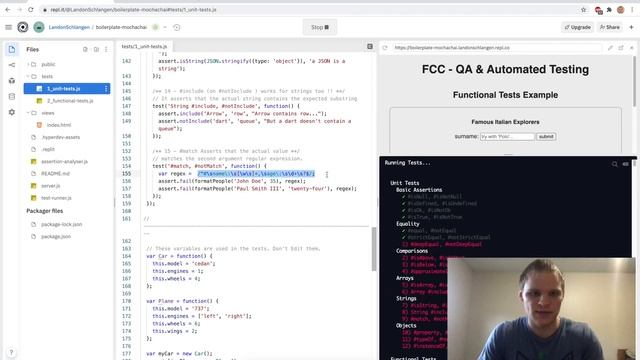The width and height of the screenshot is (640, 360).
Task: Refresh the web preview pane
Action: tap(385, 48)
